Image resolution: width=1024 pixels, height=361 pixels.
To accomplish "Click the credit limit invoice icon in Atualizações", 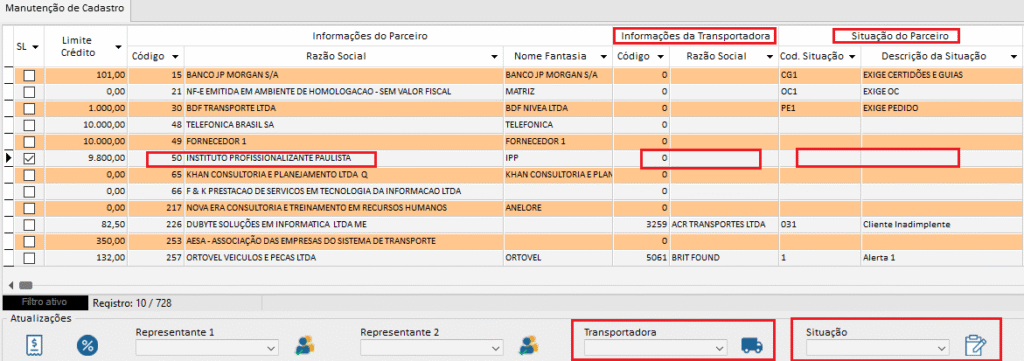I will click(x=35, y=345).
